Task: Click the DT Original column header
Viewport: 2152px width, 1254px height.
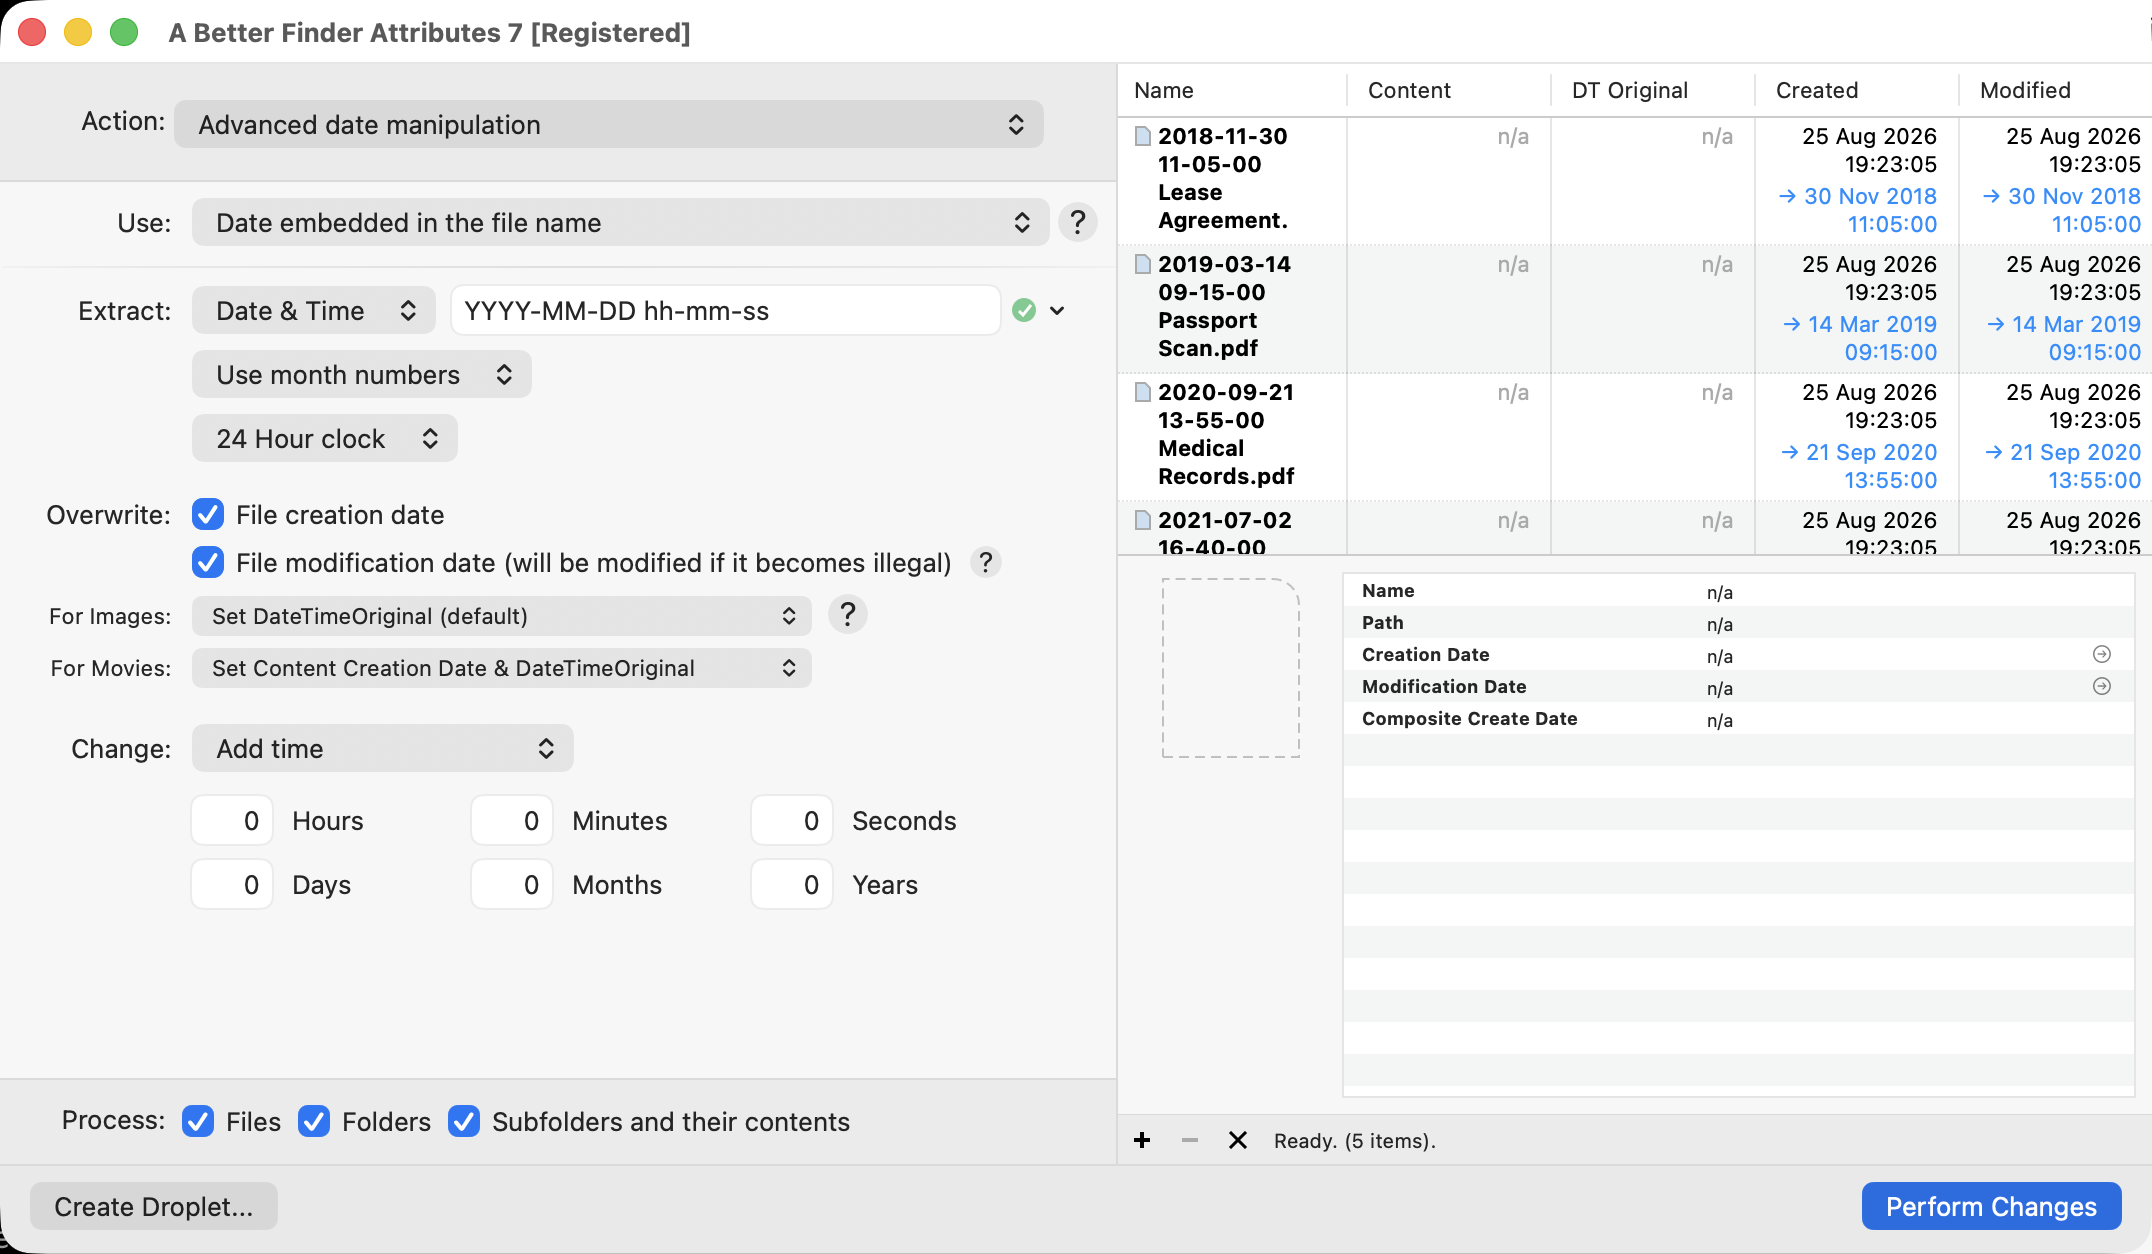Action: (1653, 90)
